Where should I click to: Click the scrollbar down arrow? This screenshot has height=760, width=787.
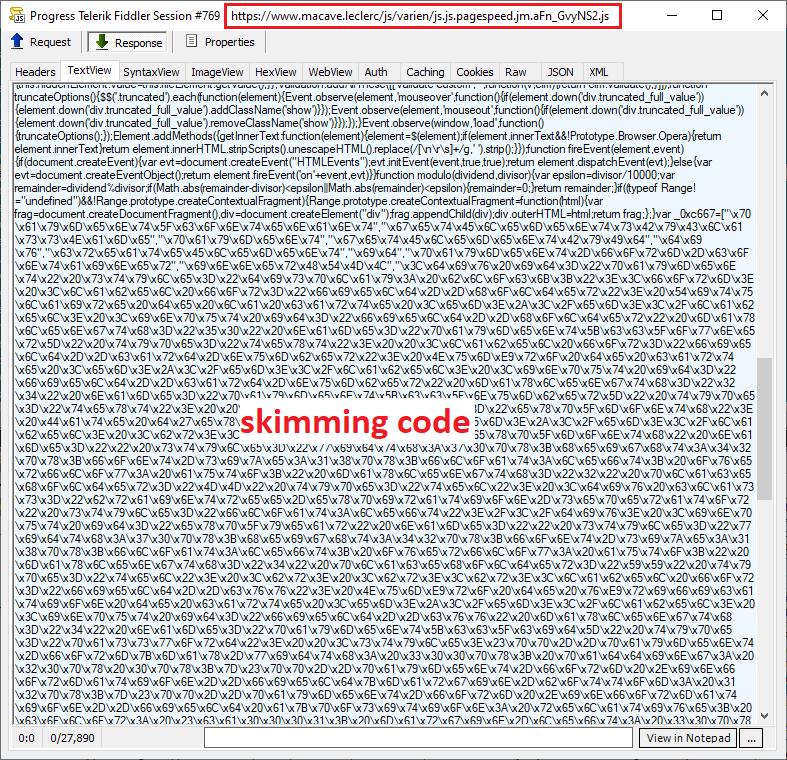(x=764, y=716)
